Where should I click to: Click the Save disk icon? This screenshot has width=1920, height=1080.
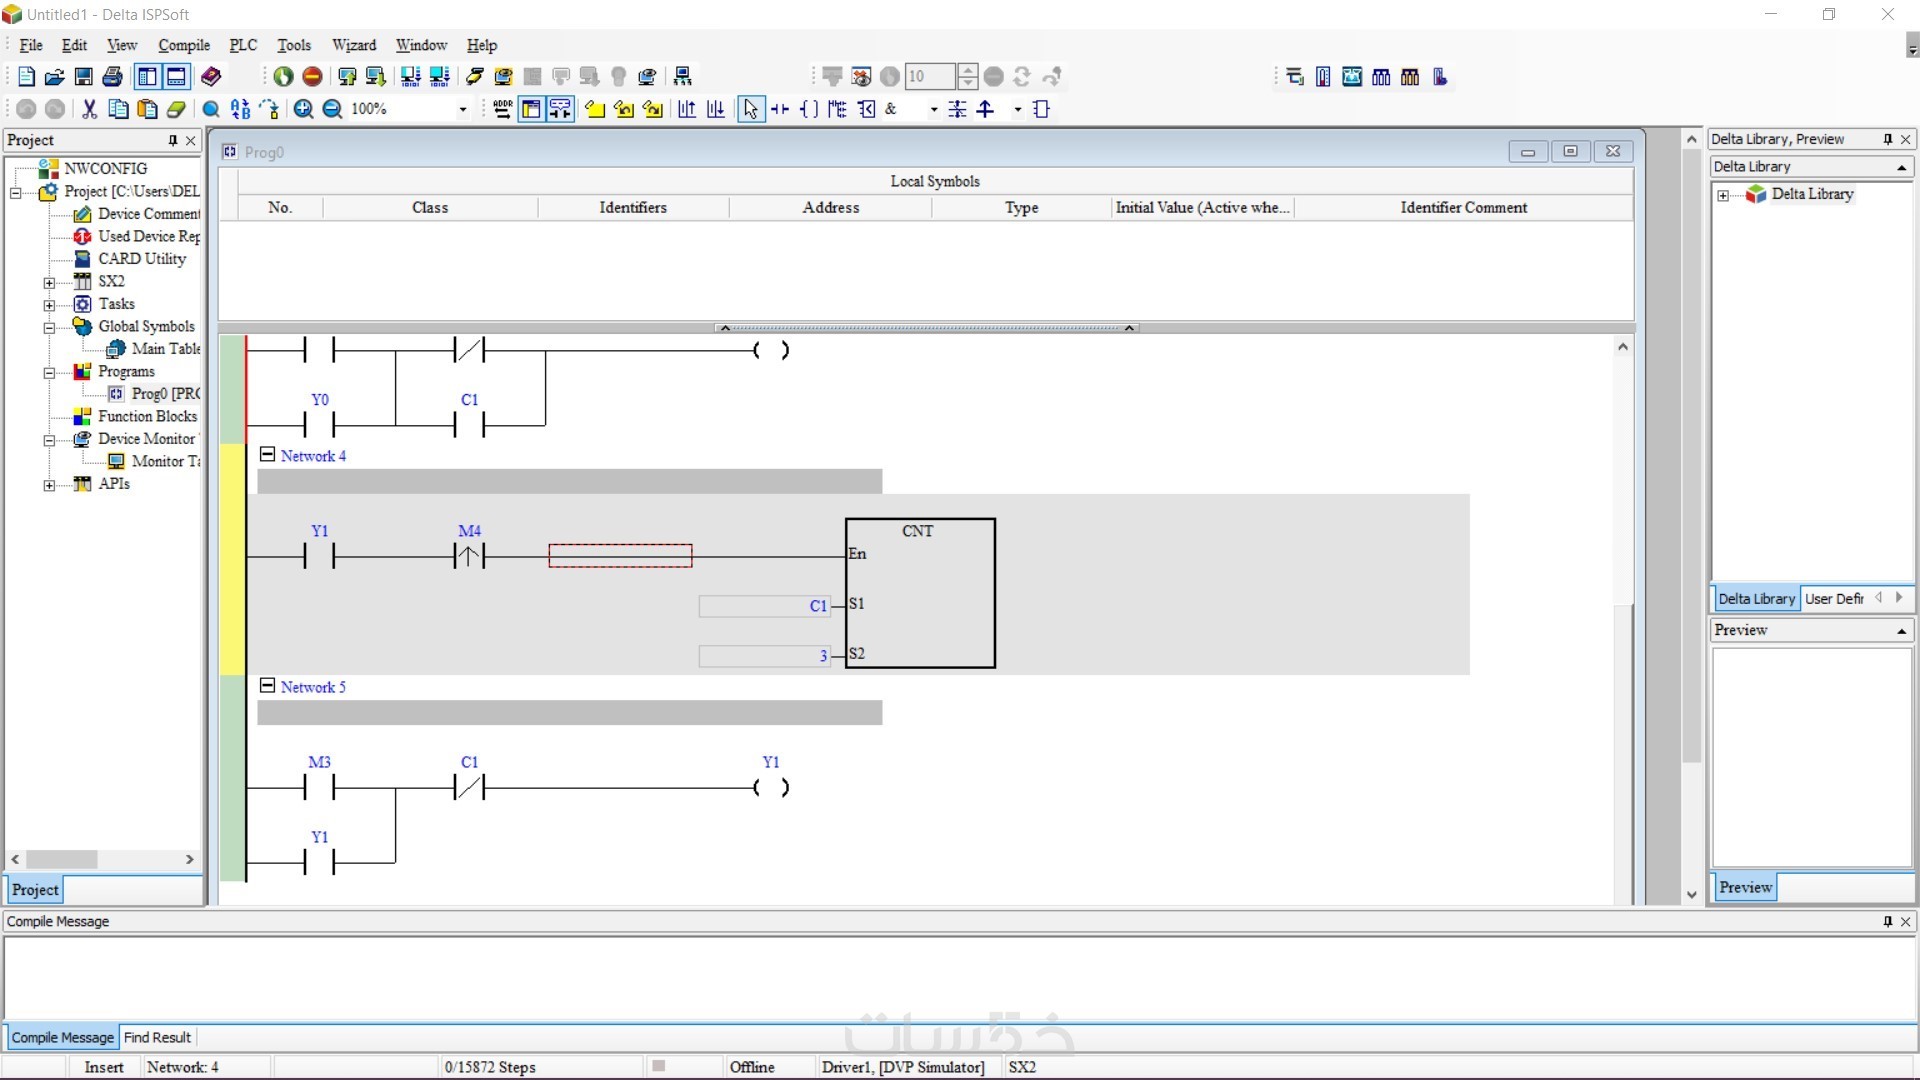pyautogui.click(x=84, y=77)
